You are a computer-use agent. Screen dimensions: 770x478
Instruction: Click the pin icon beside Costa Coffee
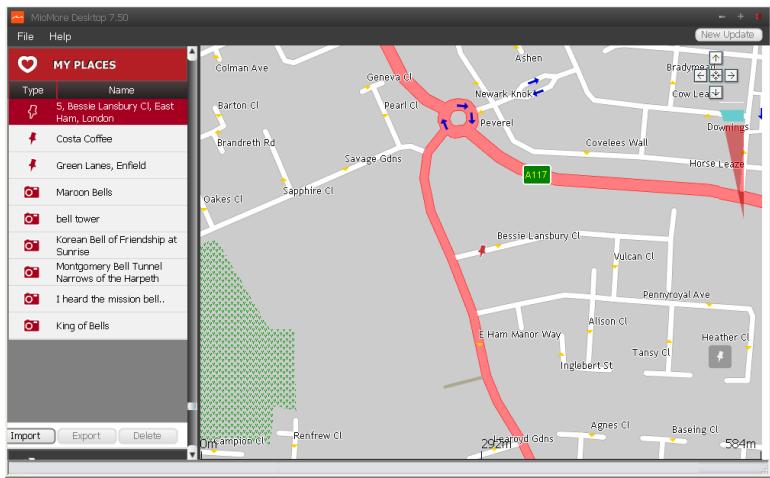coord(32,139)
